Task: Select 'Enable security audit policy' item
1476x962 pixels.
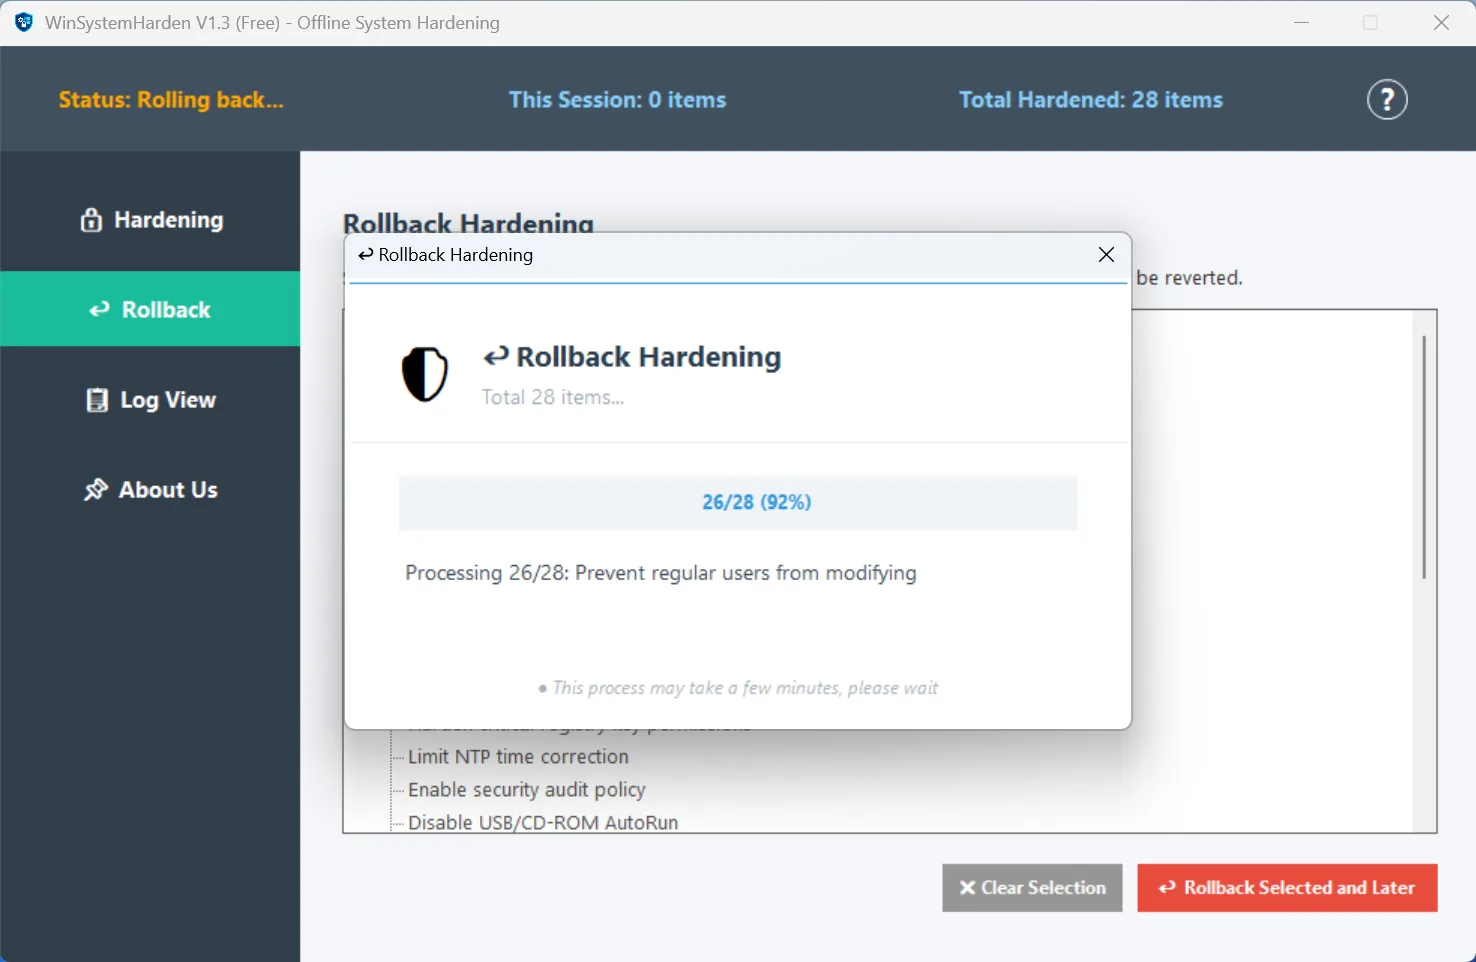Action: coord(527,790)
